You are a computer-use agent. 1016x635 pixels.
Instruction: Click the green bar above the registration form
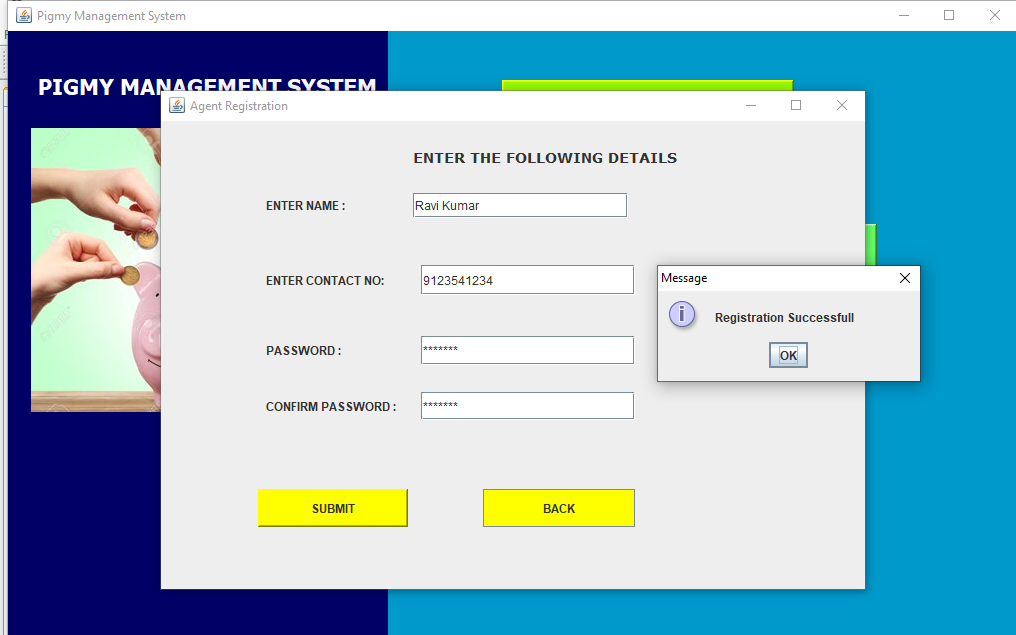[x=647, y=85]
